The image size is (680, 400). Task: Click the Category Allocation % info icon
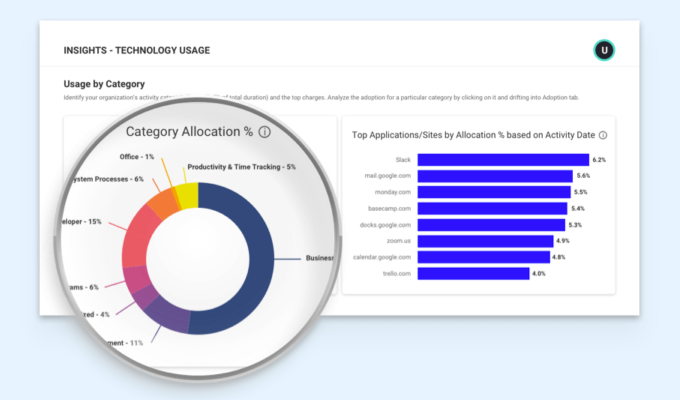pyautogui.click(x=265, y=132)
